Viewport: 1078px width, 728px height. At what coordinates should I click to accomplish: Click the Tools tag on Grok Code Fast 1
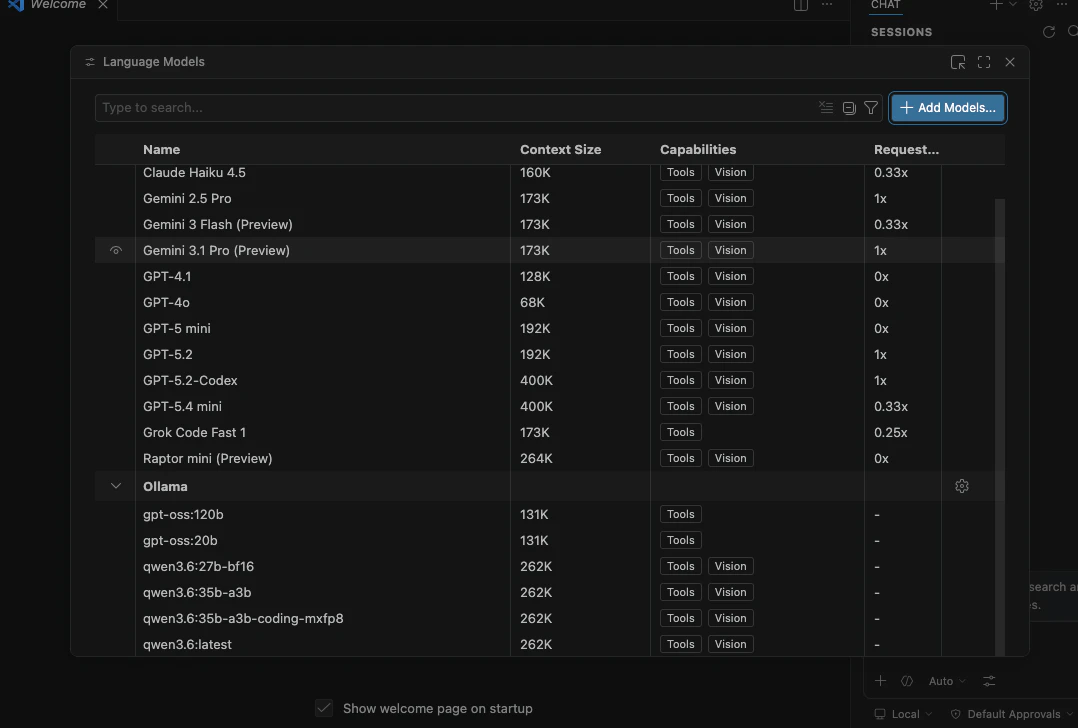coord(681,432)
